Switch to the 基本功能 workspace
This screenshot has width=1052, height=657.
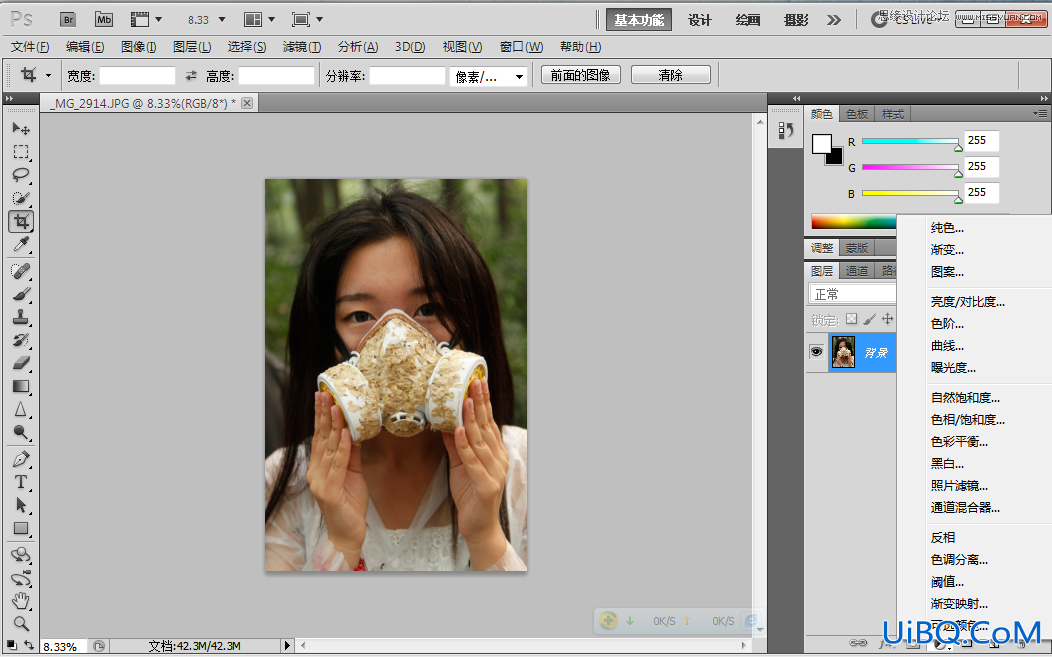point(639,20)
